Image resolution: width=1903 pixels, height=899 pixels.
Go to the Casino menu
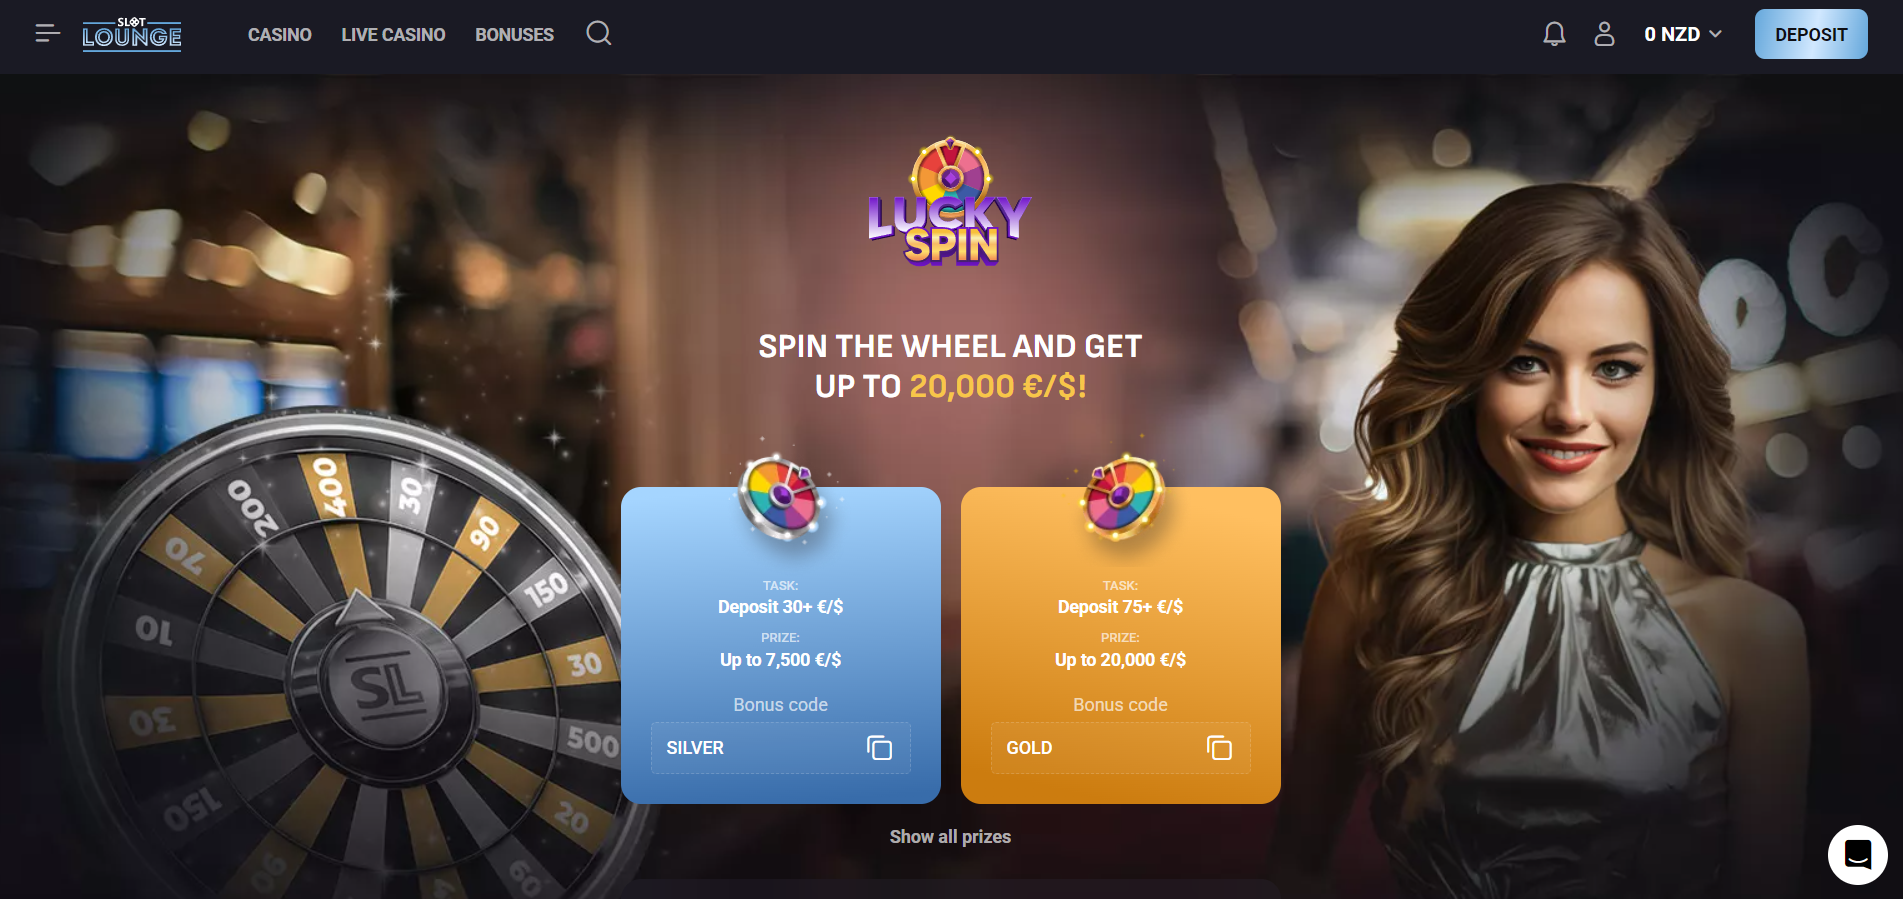(279, 35)
